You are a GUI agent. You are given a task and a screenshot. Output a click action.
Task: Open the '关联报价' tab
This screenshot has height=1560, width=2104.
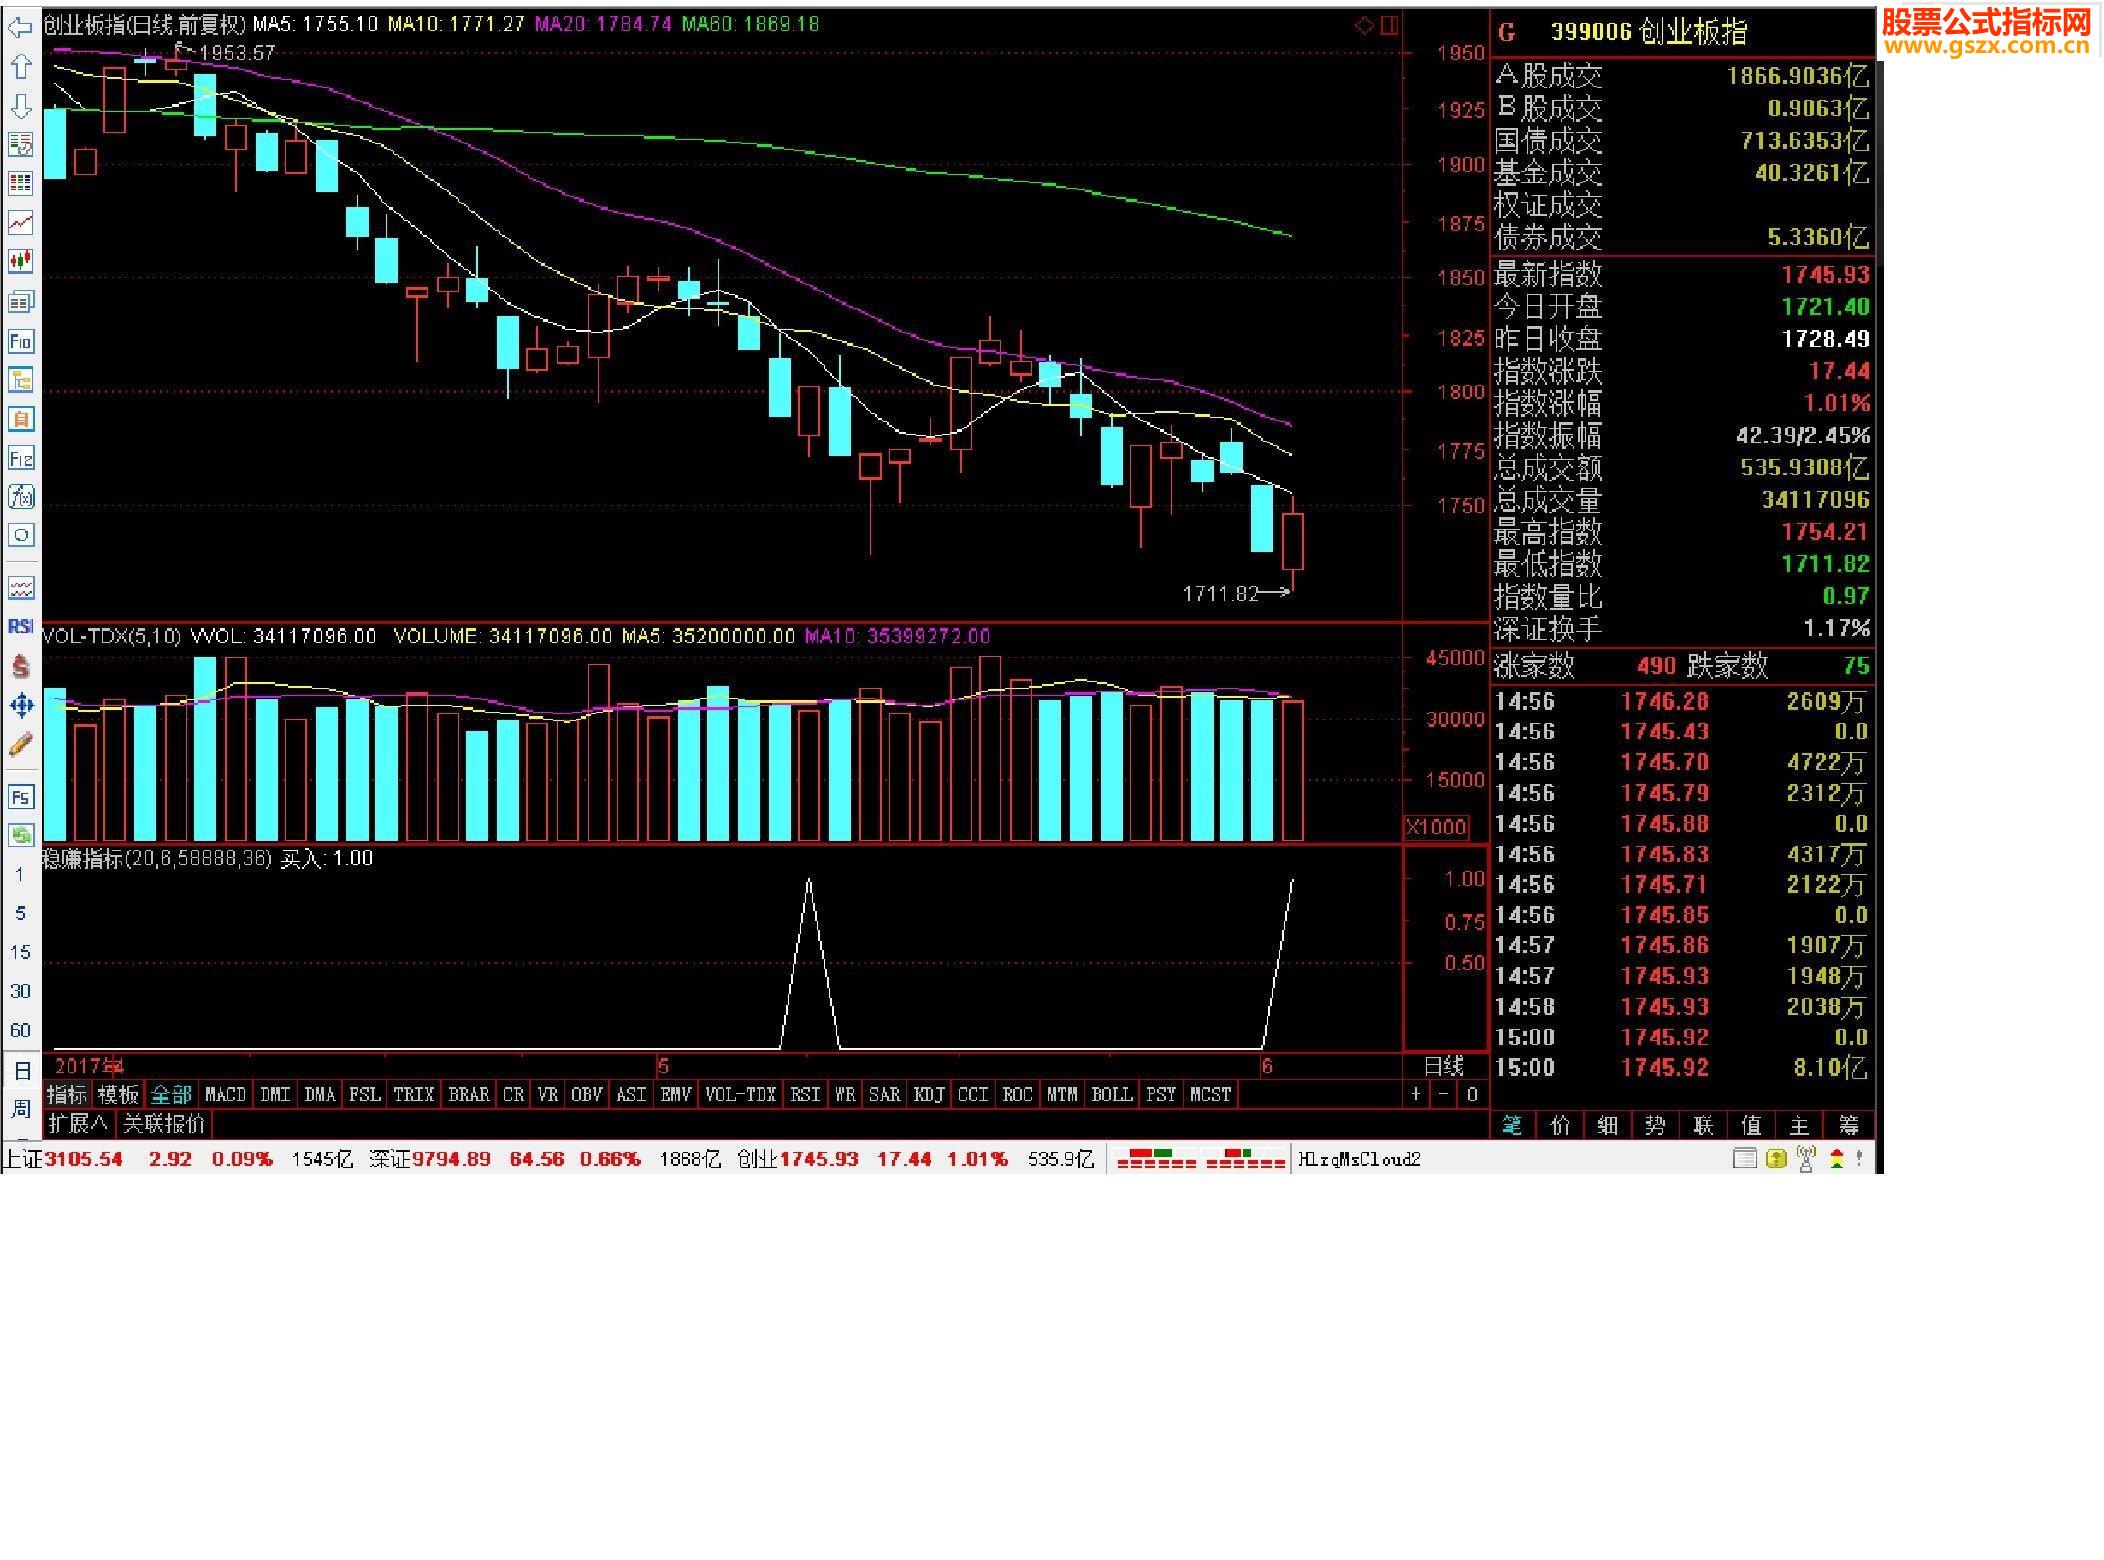coord(164,1124)
